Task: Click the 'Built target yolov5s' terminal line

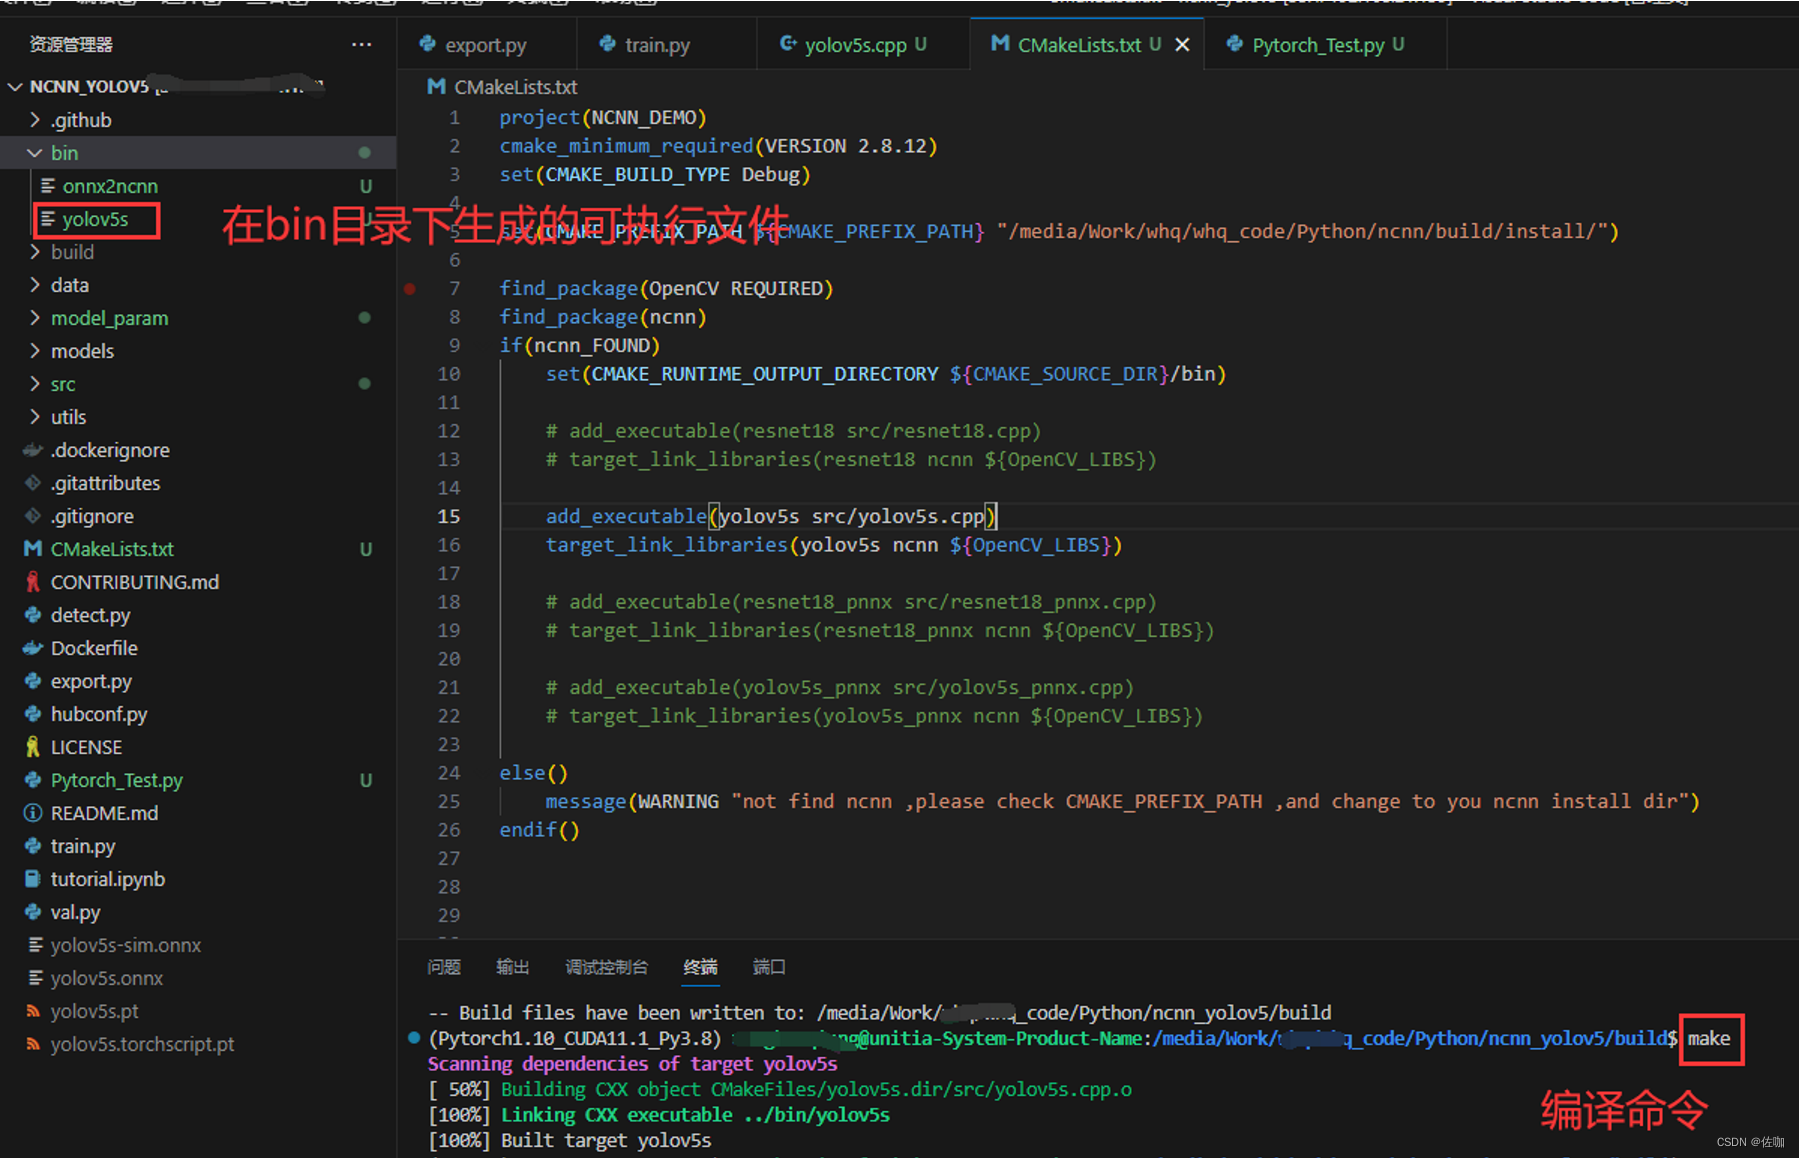Action: click(x=606, y=1141)
